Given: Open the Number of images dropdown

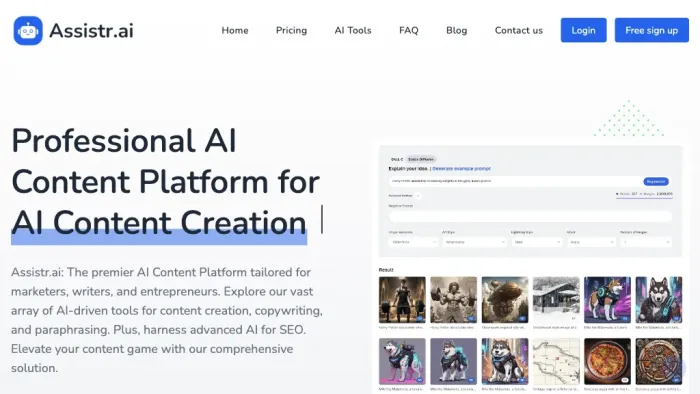Looking at the screenshot, I should [646, 242].
